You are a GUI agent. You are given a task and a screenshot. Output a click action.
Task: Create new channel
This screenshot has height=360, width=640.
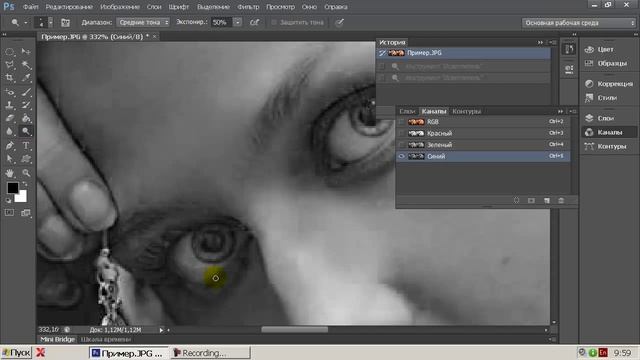tap(547, 200)
